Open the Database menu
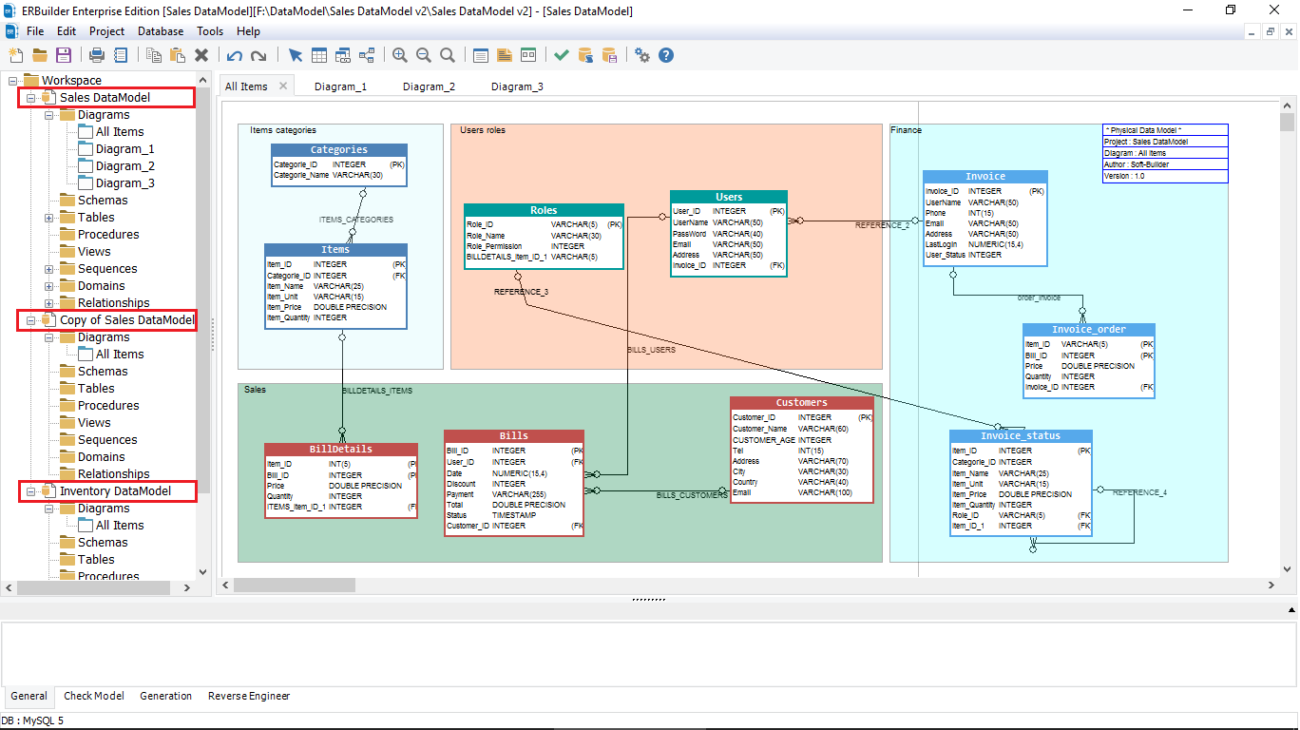Screen dimensions: 1300x730 click(x=160, y=31)
